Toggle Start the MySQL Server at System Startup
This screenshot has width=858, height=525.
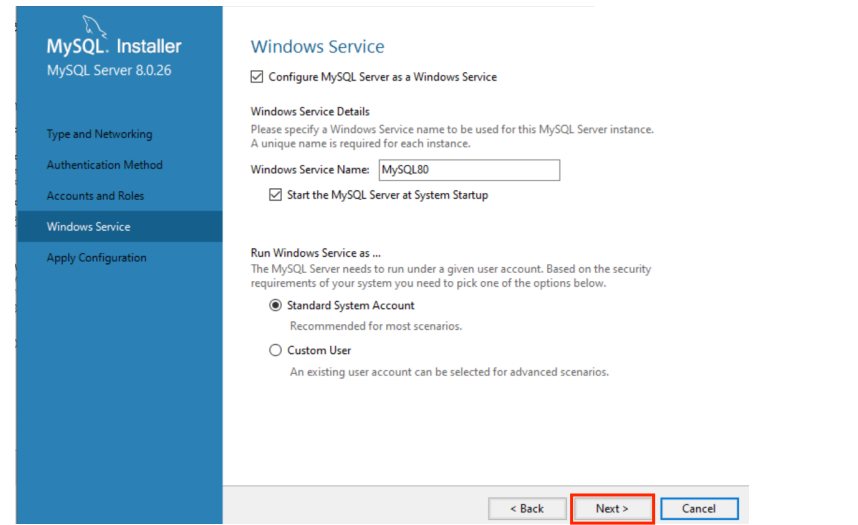click(x=275, y=195)
